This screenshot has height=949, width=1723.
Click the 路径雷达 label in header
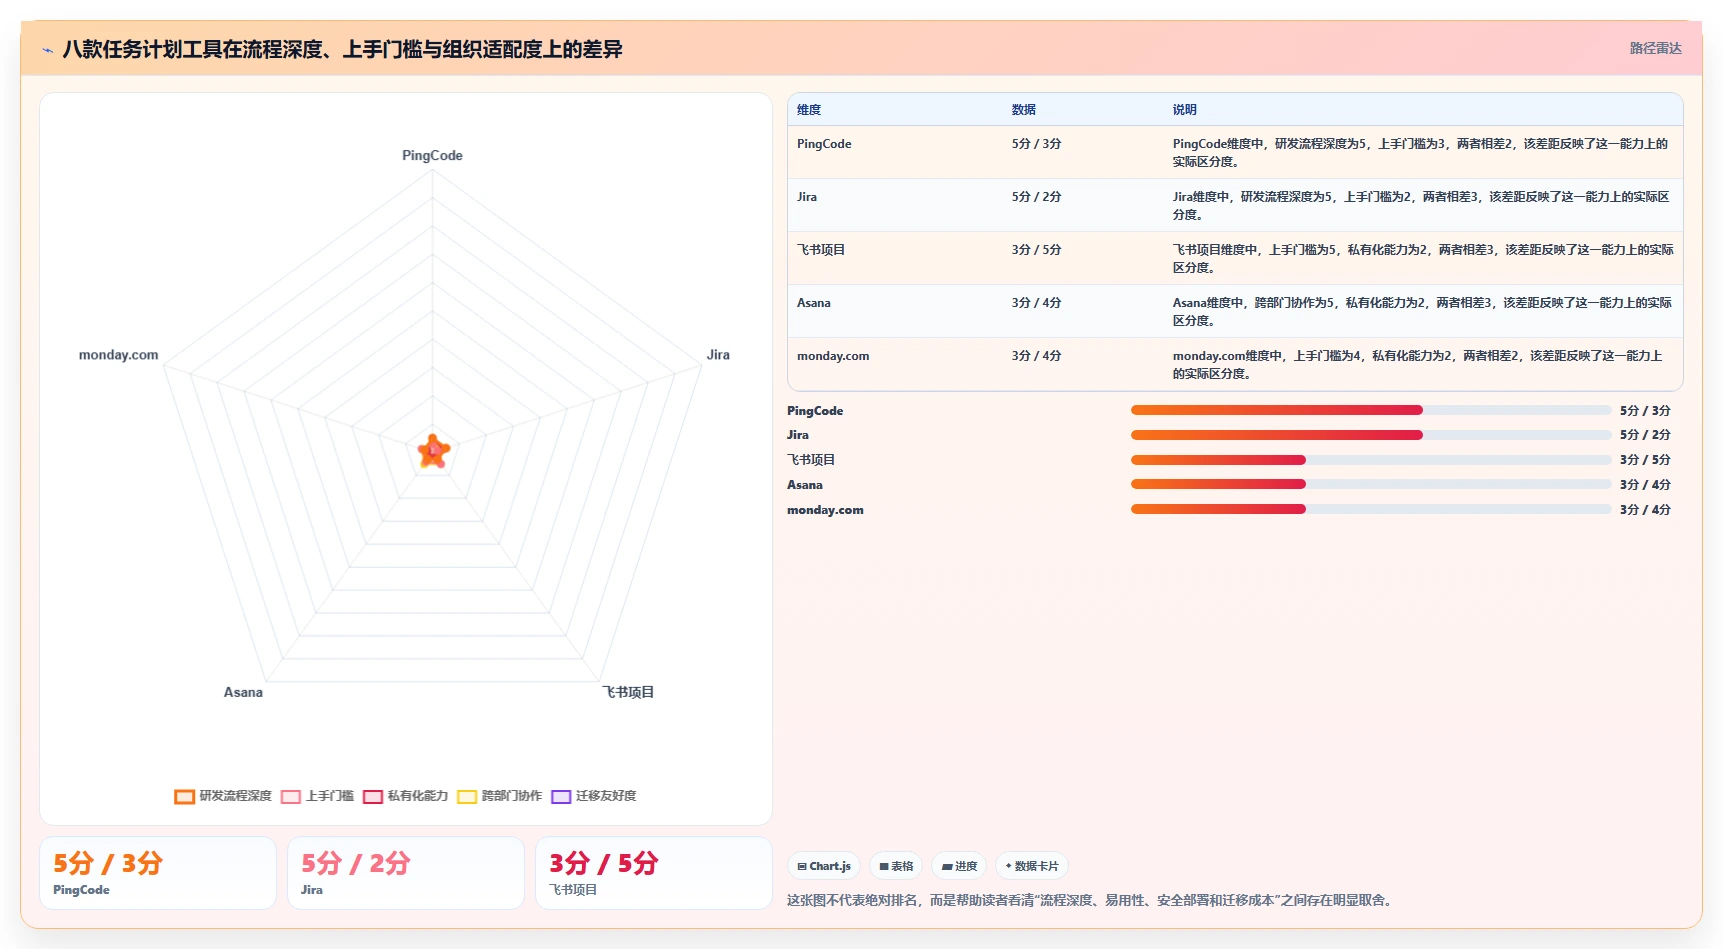click(1655, 48)
